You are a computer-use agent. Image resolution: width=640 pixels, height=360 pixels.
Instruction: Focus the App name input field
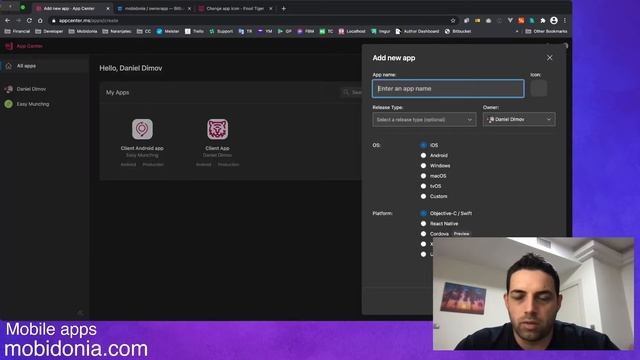tap(448, 89)
